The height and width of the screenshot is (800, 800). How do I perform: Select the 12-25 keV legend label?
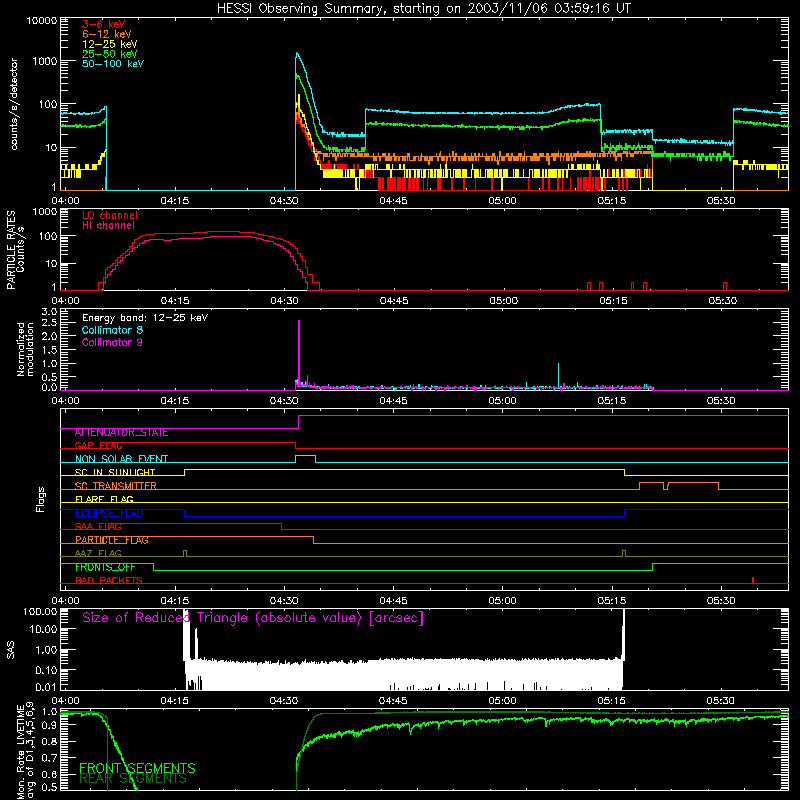[x=110, y=44]
